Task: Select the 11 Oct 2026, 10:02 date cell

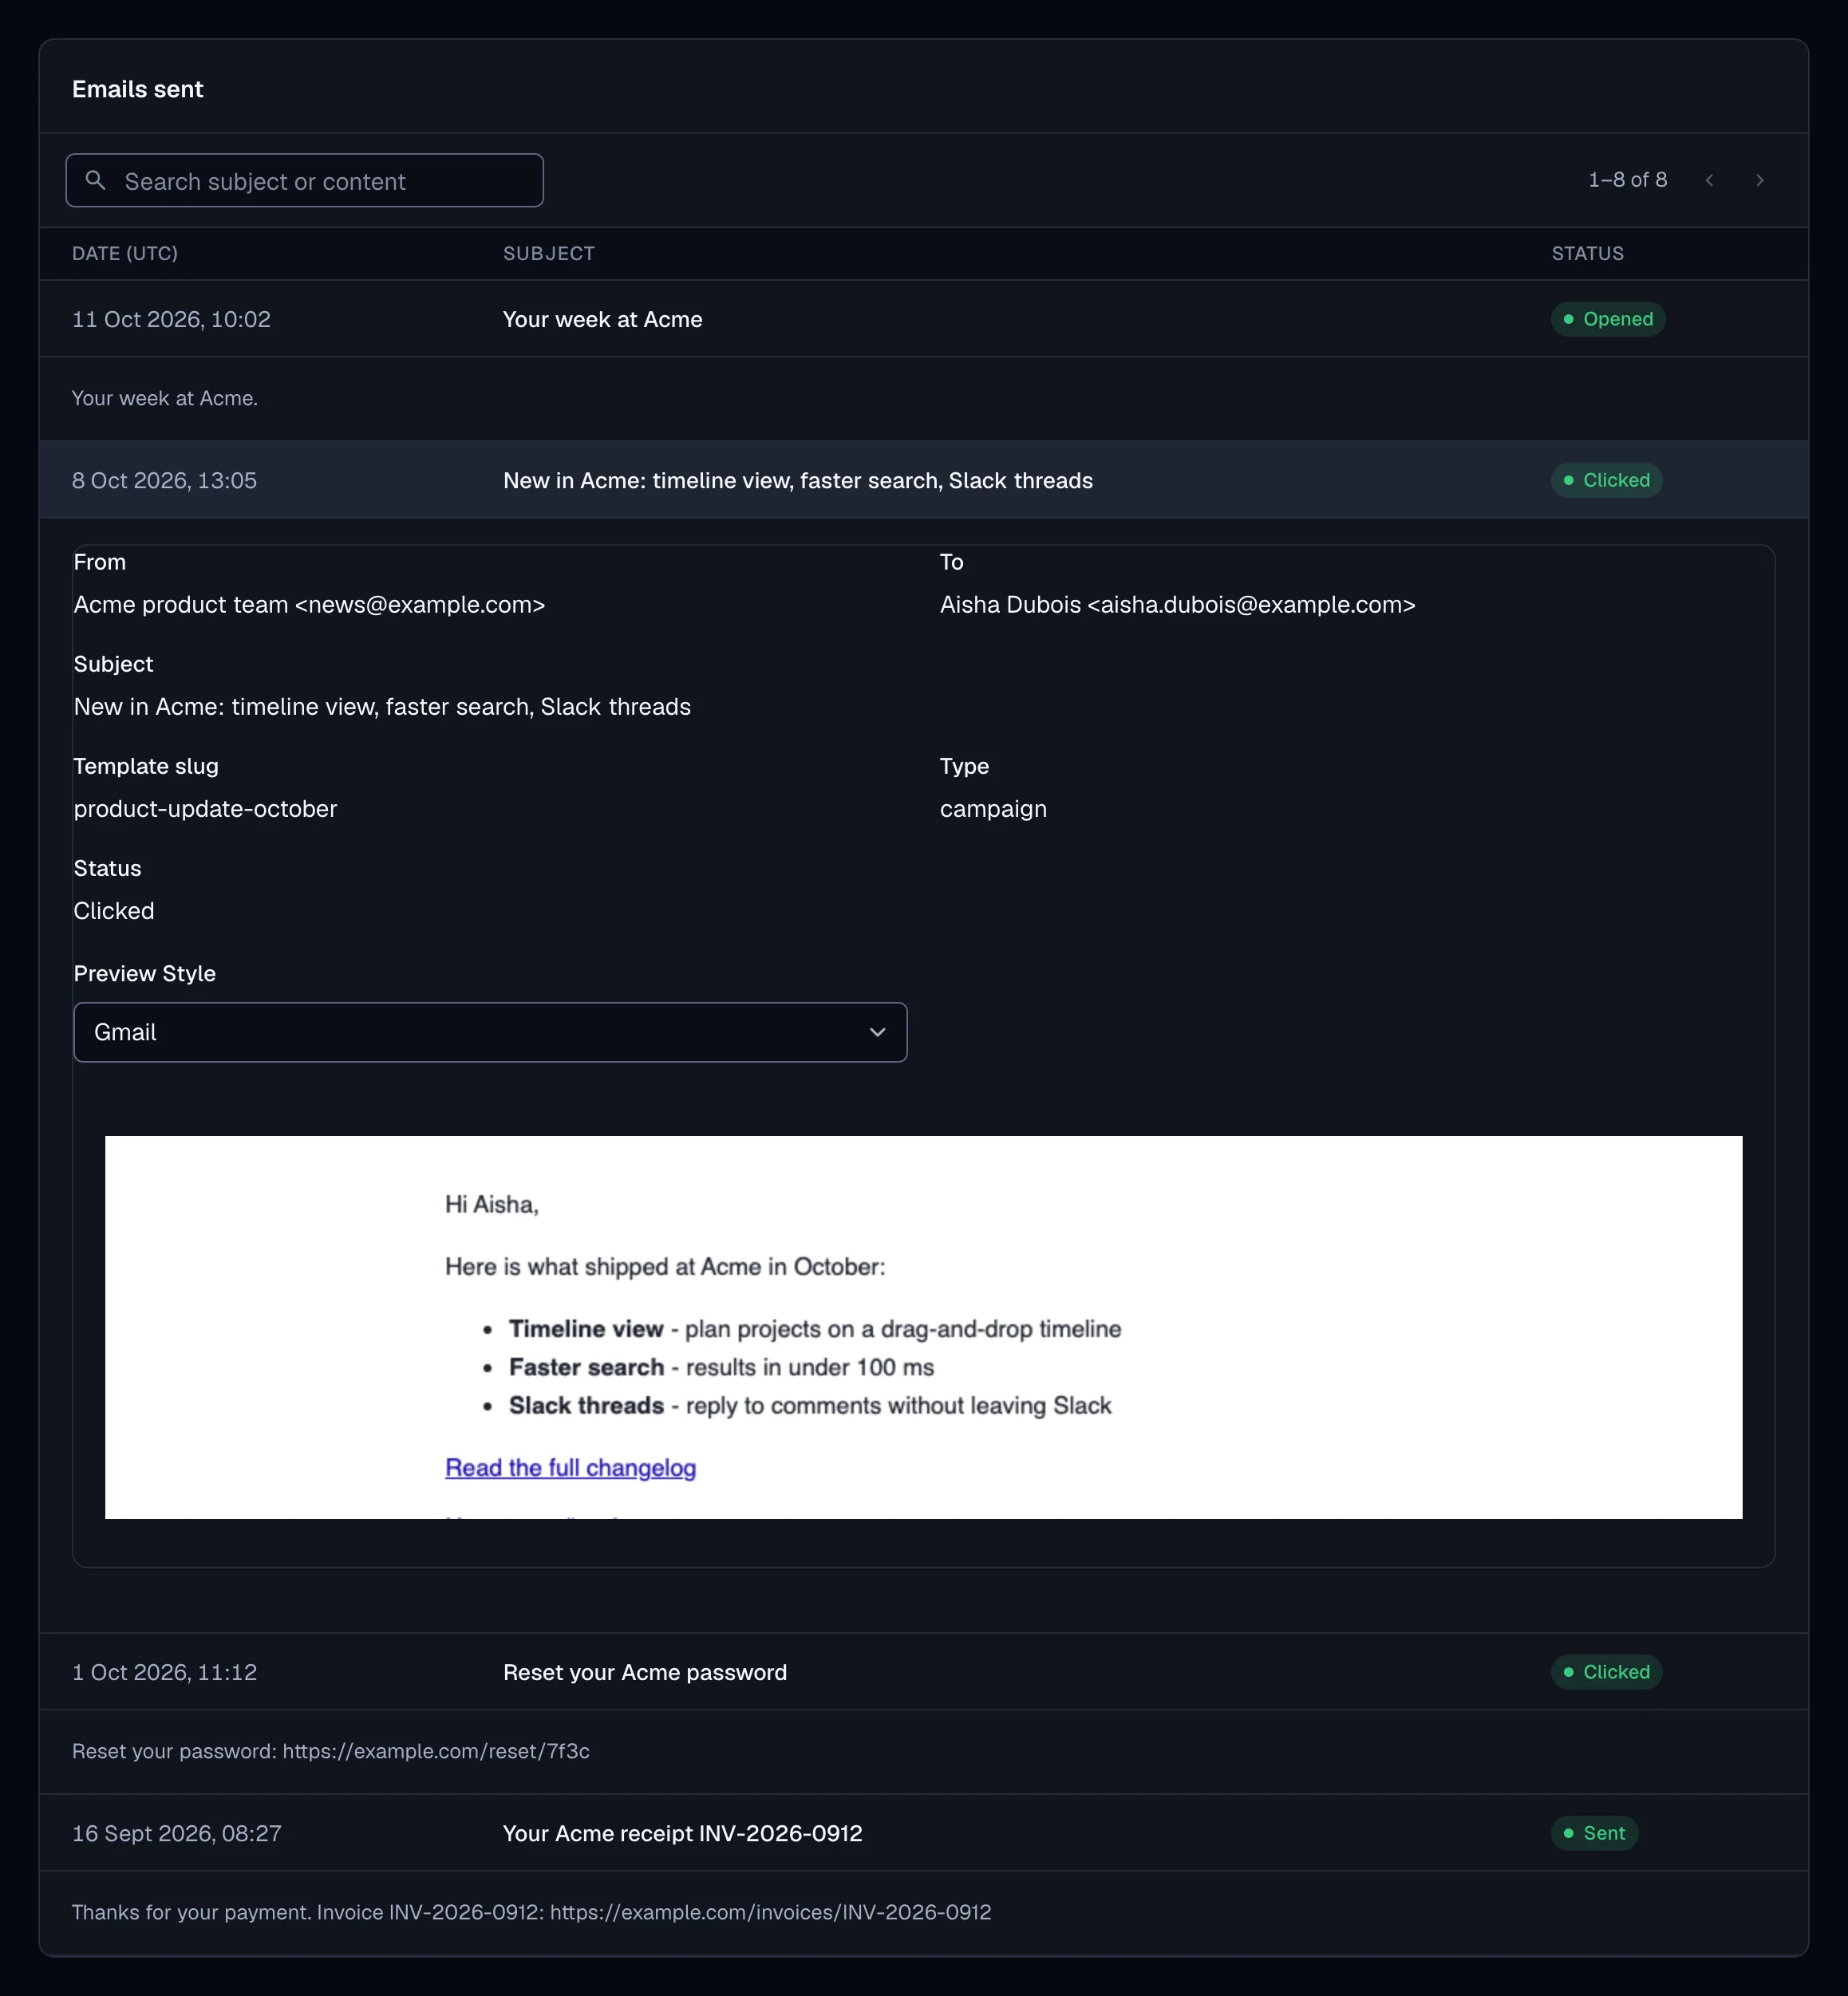Action: point(171,319)
